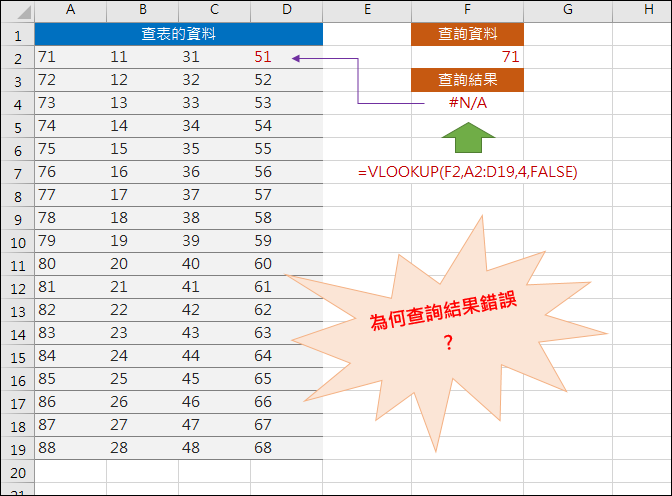Screen dimensions: 672x496
Task: Click the merged header cell 查表的資料
Action: coord(179,34)
